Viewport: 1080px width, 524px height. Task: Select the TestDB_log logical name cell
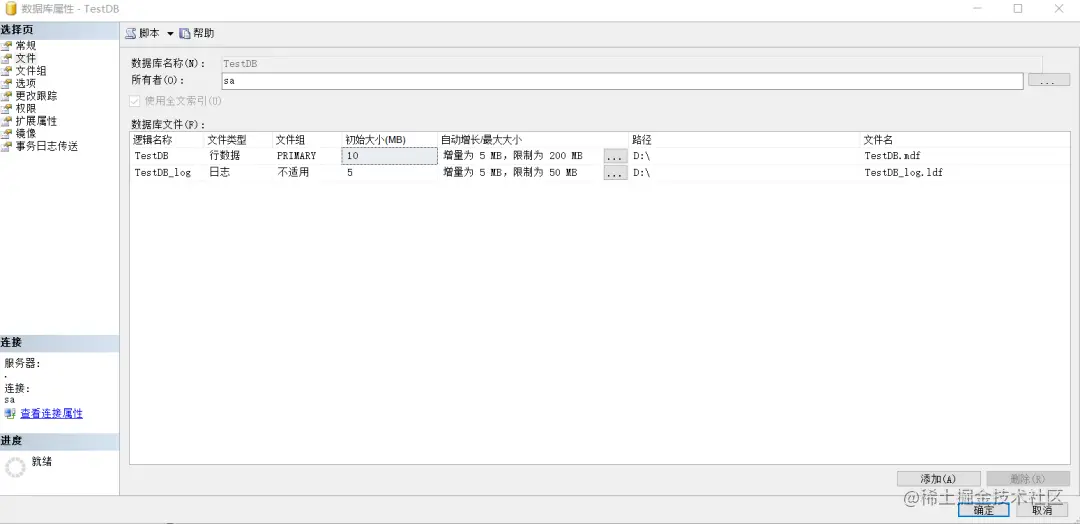point(167,173)
